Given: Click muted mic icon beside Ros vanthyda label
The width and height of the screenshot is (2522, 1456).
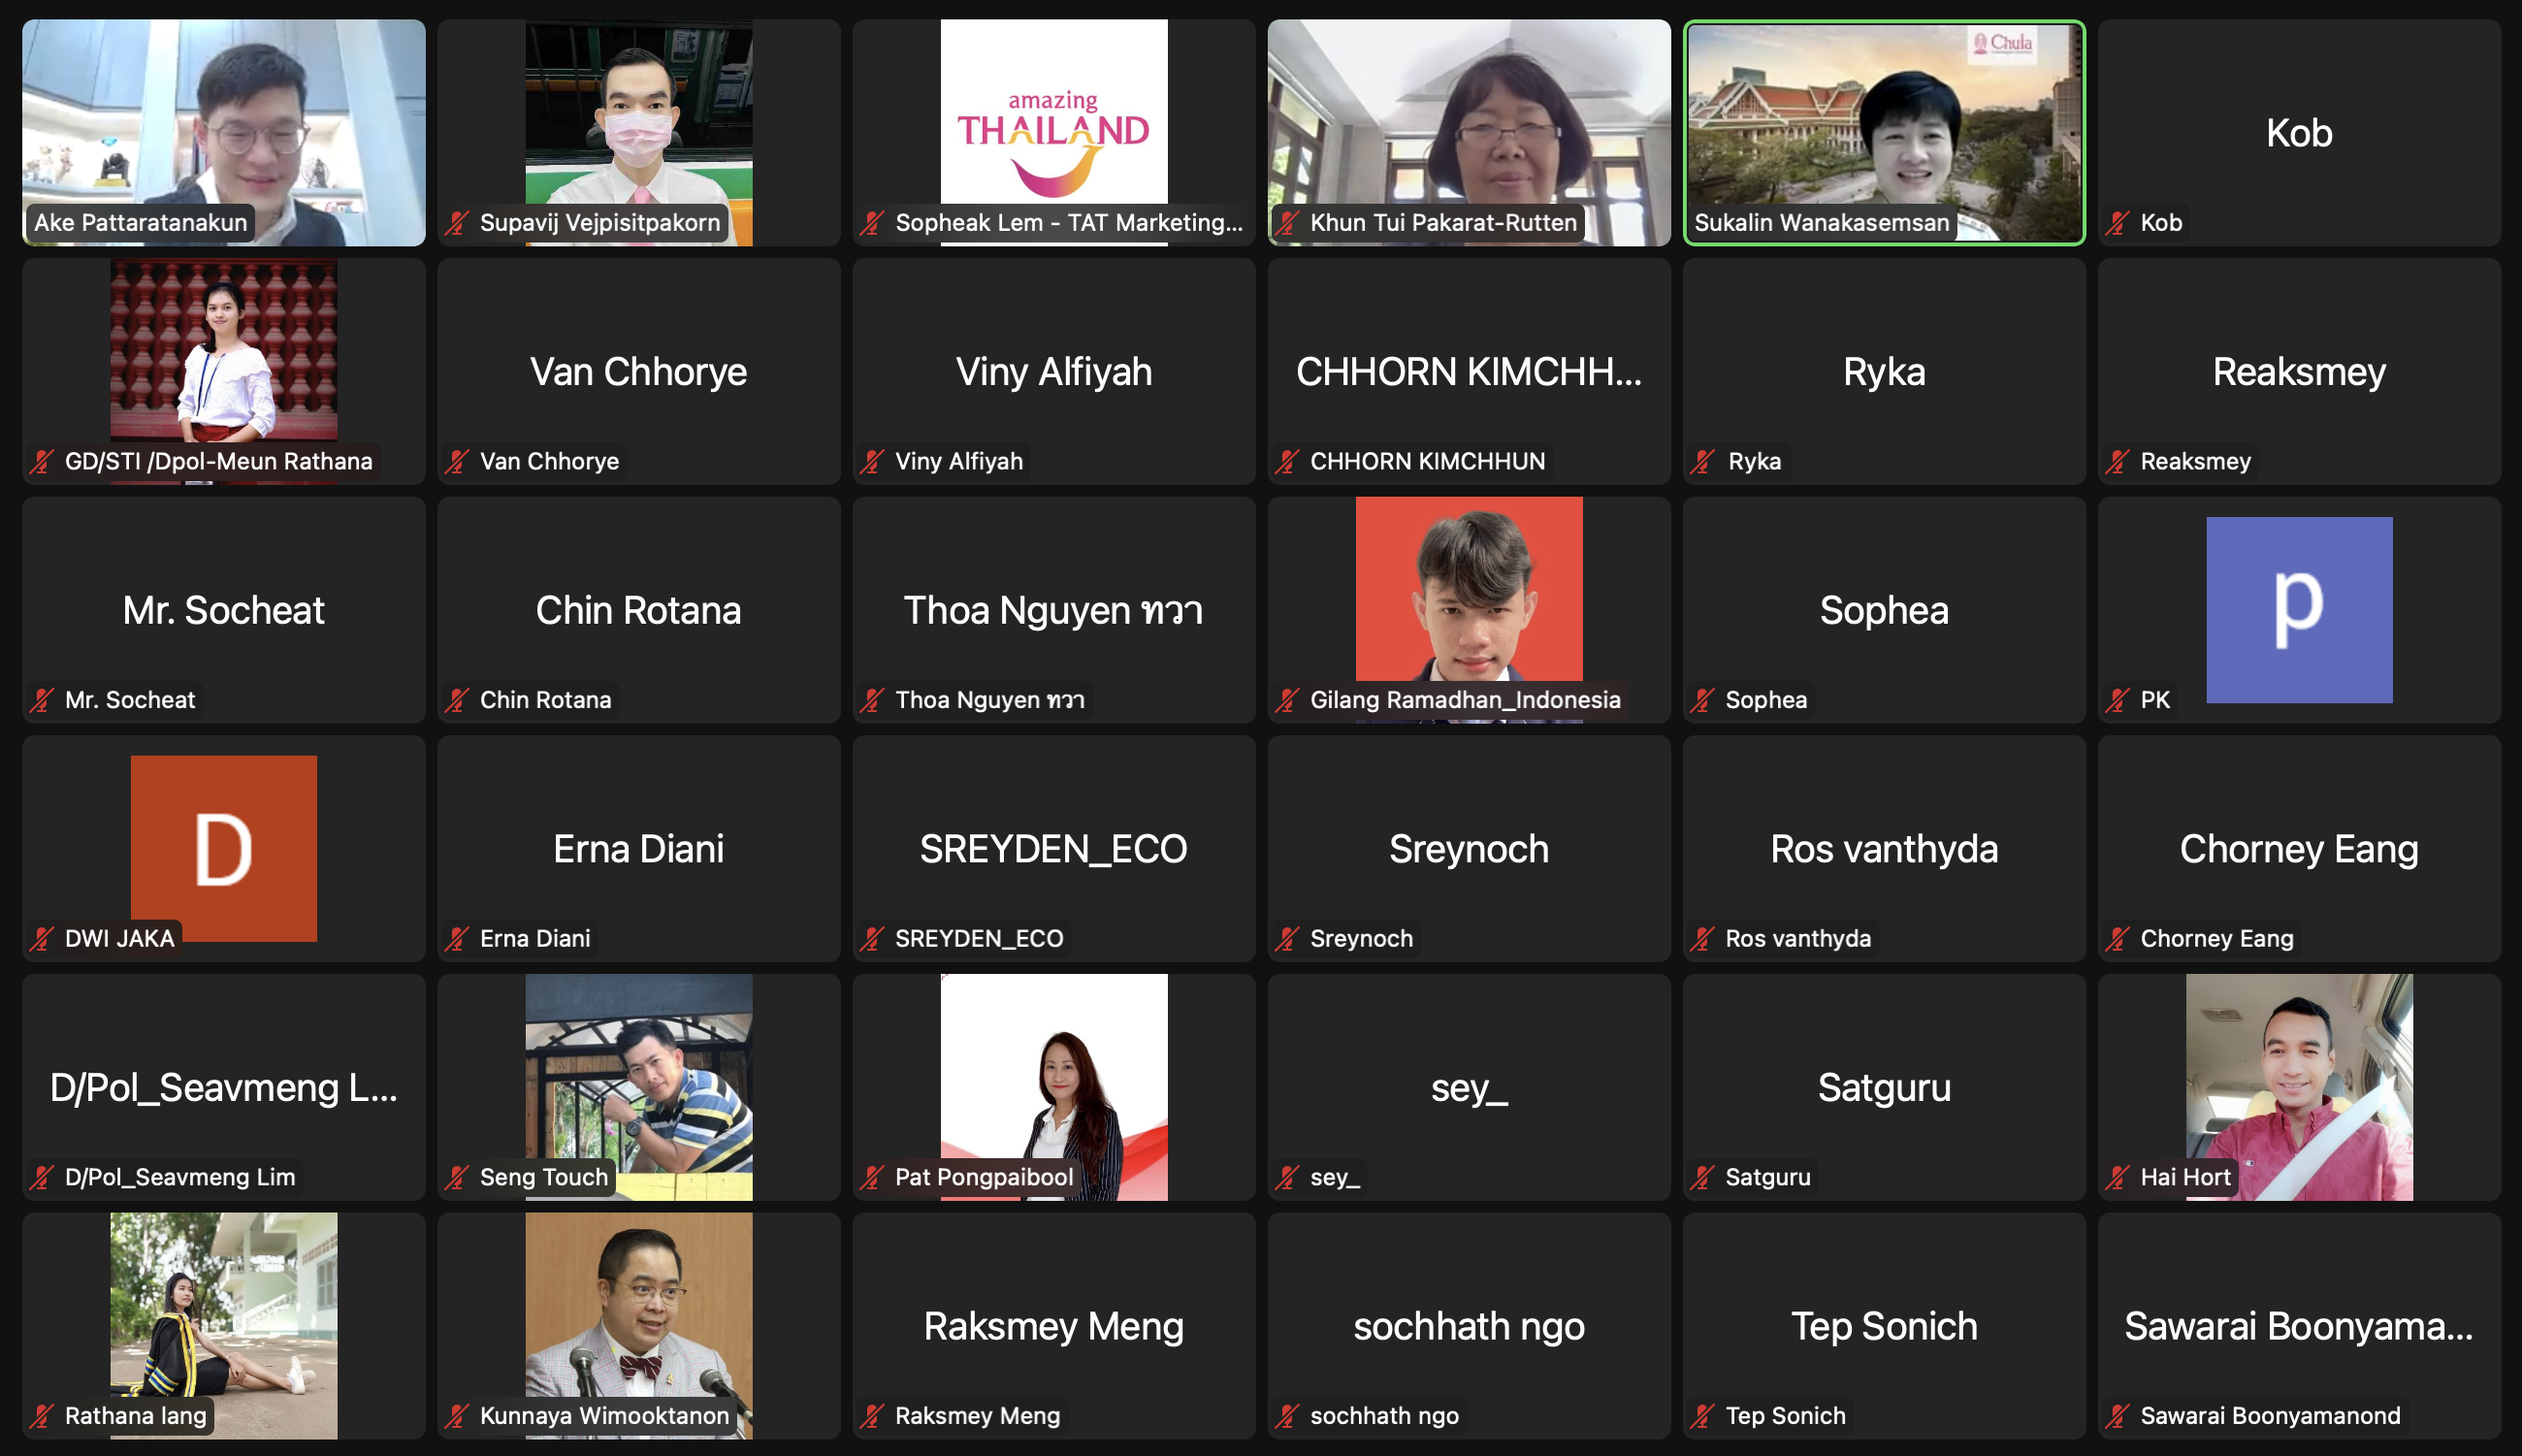Looking at the screenshot, I should pos(1702,938).
